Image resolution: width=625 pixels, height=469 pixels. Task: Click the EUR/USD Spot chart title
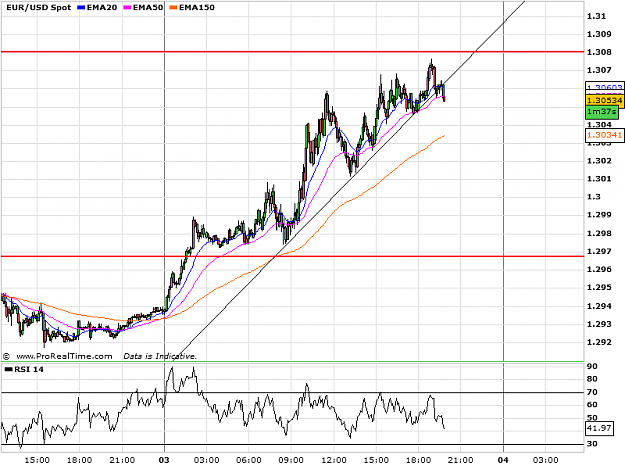point(38,7)
